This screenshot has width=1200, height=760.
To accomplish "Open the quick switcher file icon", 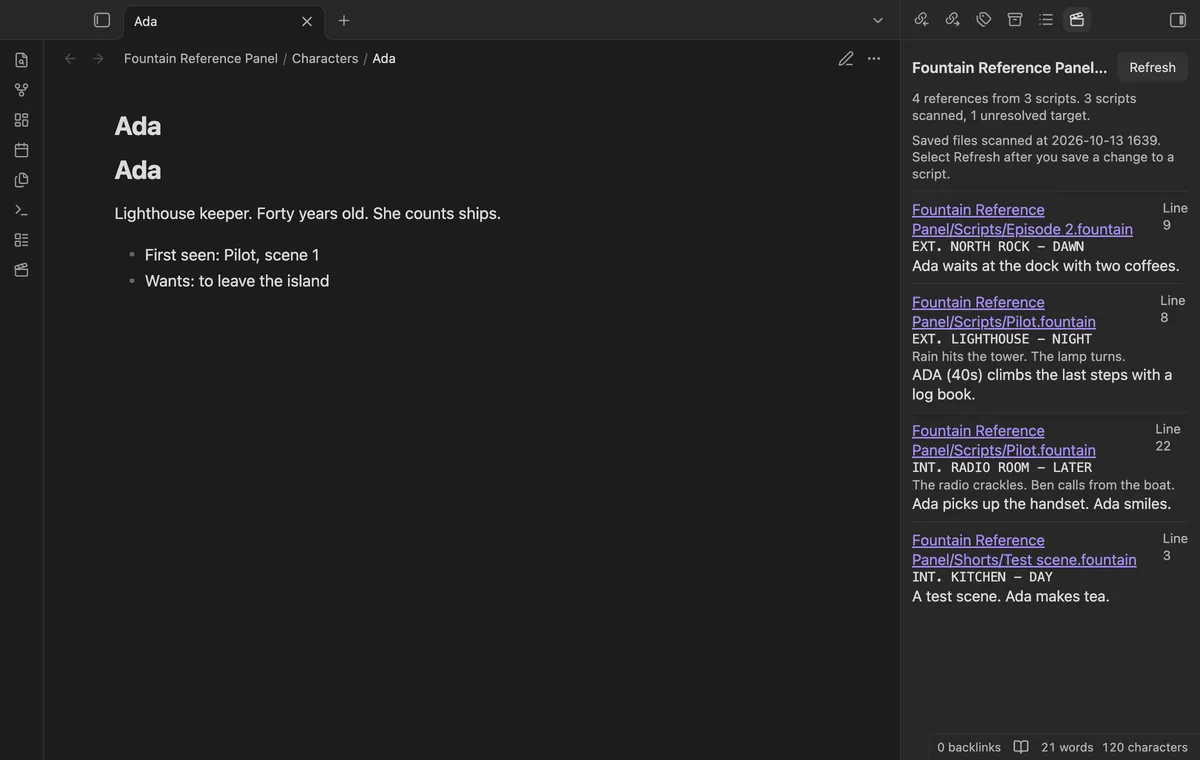I will click(x=21, y=60).
